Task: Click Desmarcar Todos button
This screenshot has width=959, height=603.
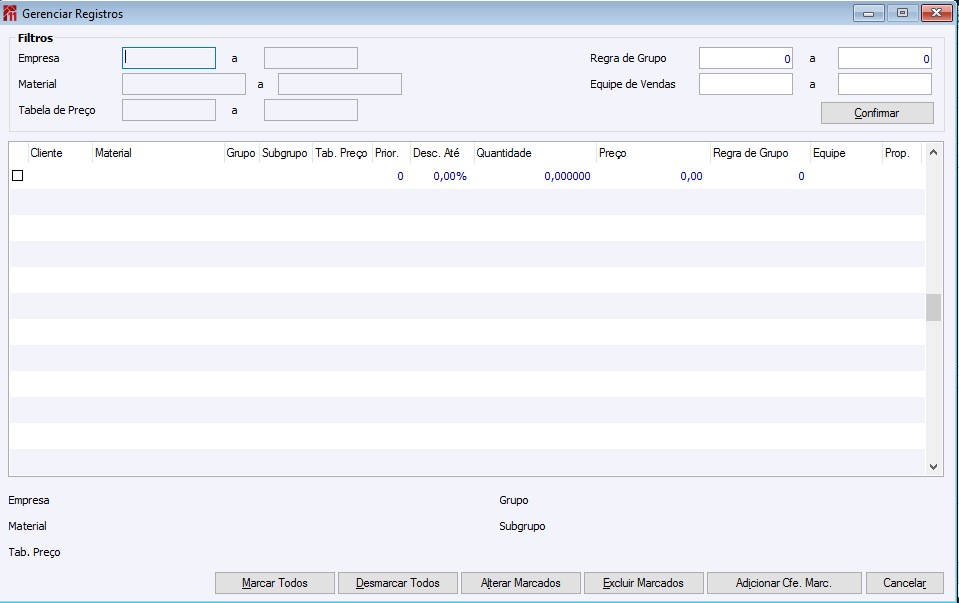Action: (x=398, y=583)
